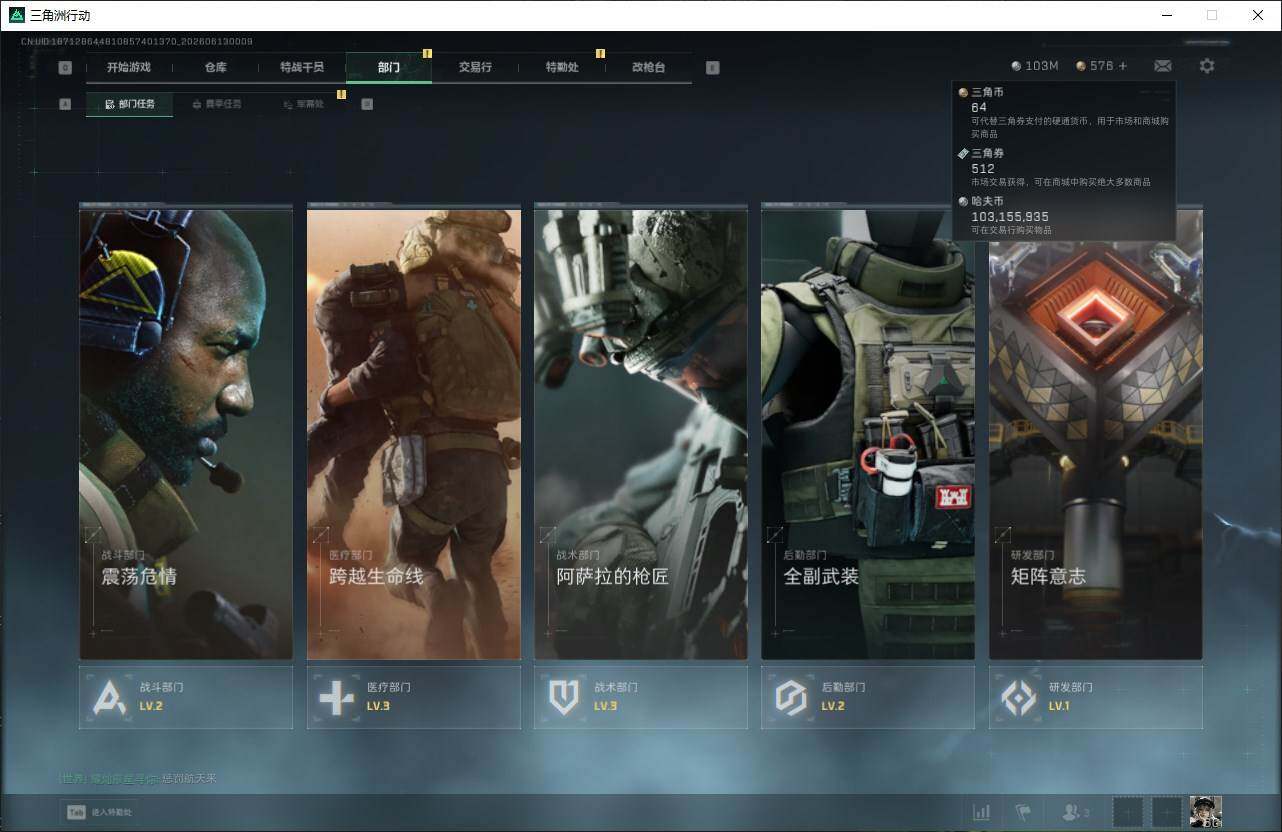
Task: Open the mail envelope icon
Action: coord(1163,66)
